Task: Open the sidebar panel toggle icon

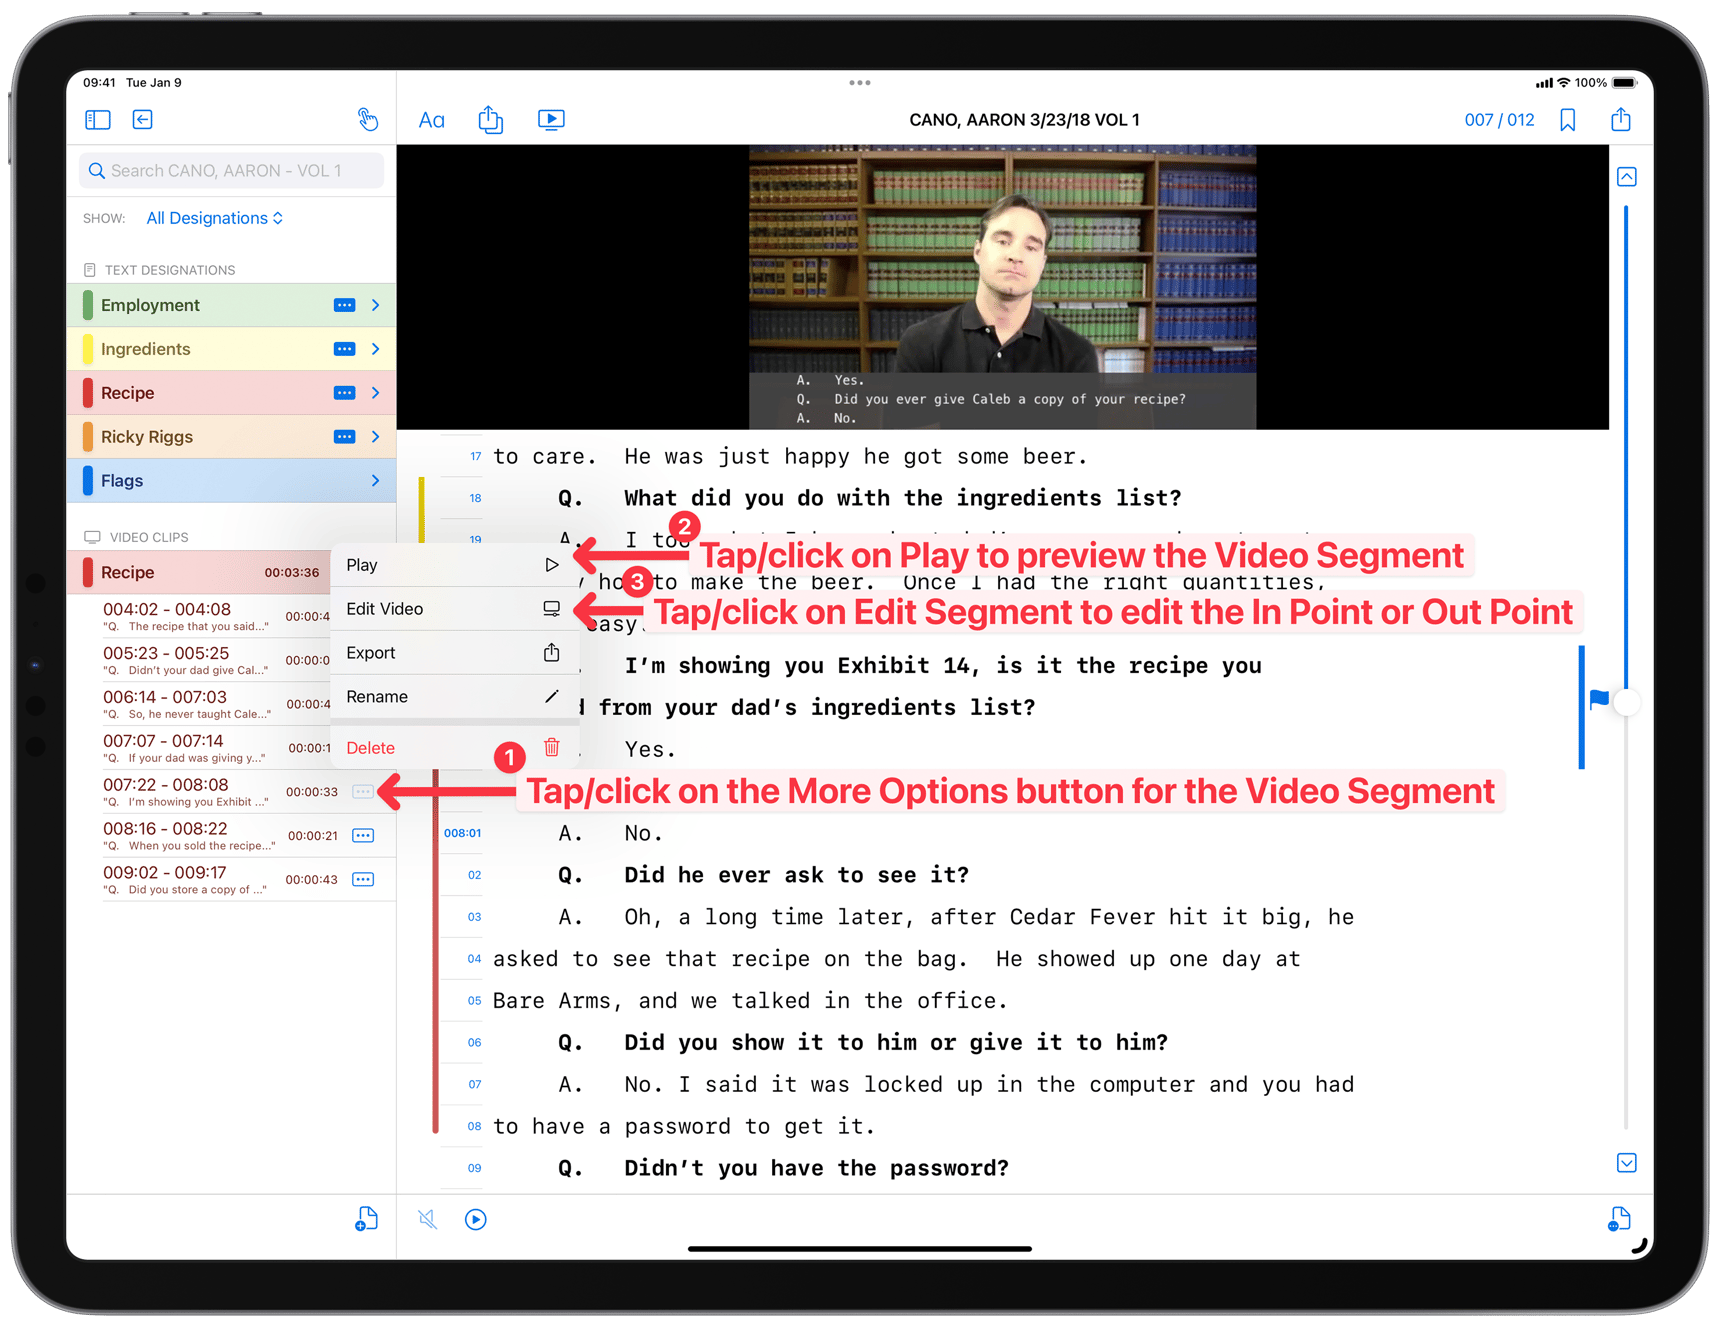Action: click(97, 119)
